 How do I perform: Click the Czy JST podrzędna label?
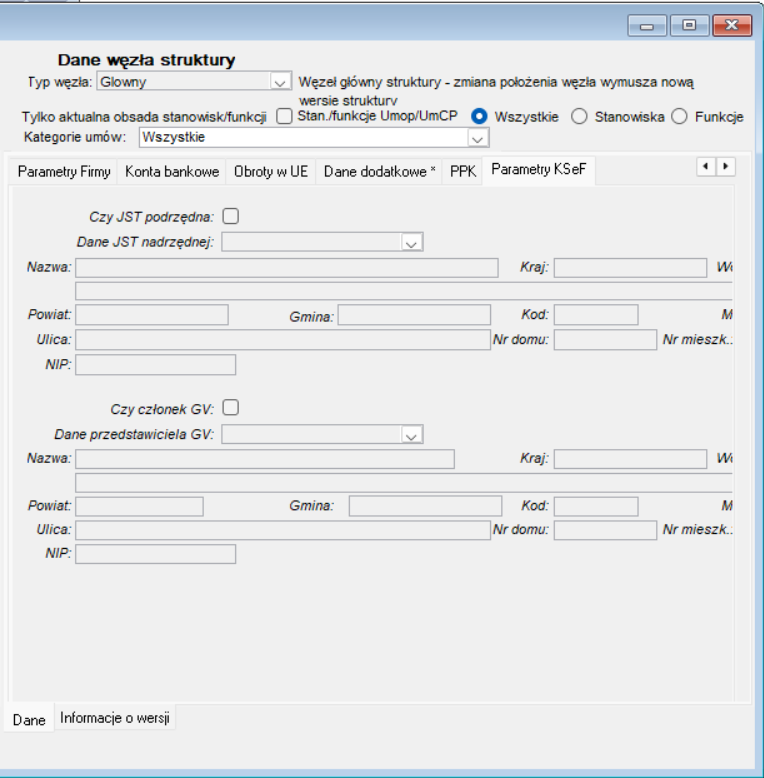tap(151, 217)
